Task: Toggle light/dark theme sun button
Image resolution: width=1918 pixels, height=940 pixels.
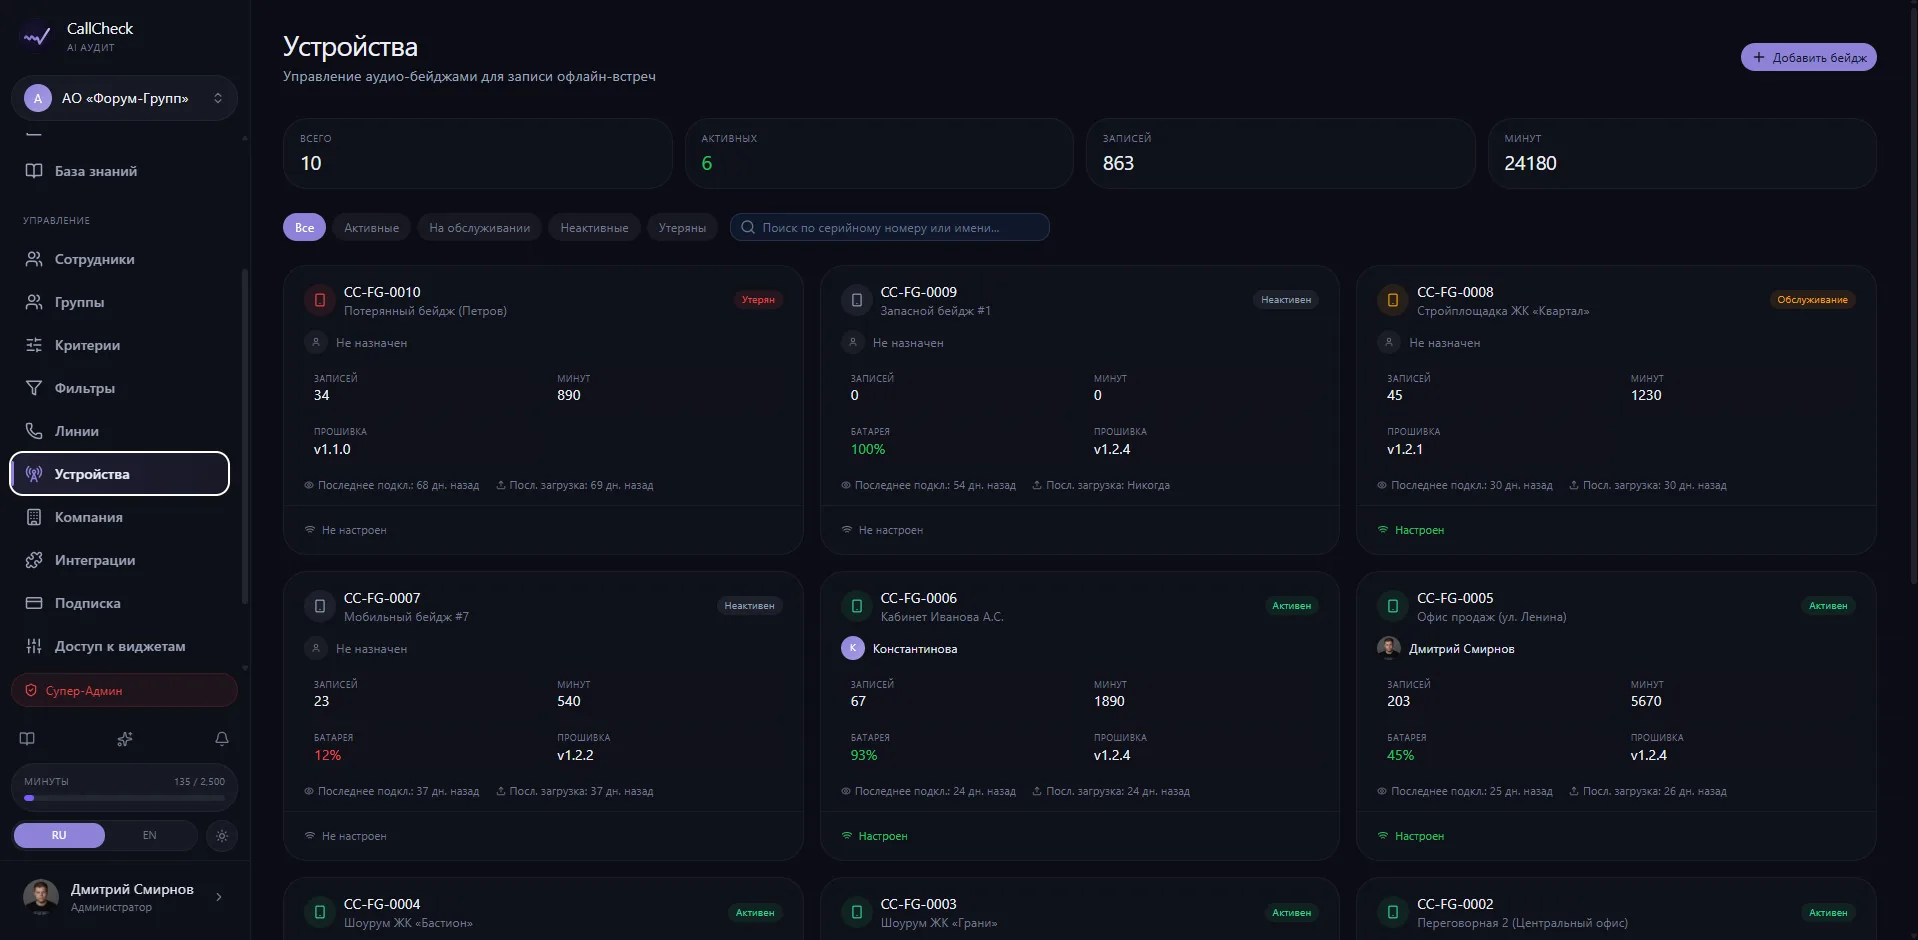Action: click(x=222, y=835)
